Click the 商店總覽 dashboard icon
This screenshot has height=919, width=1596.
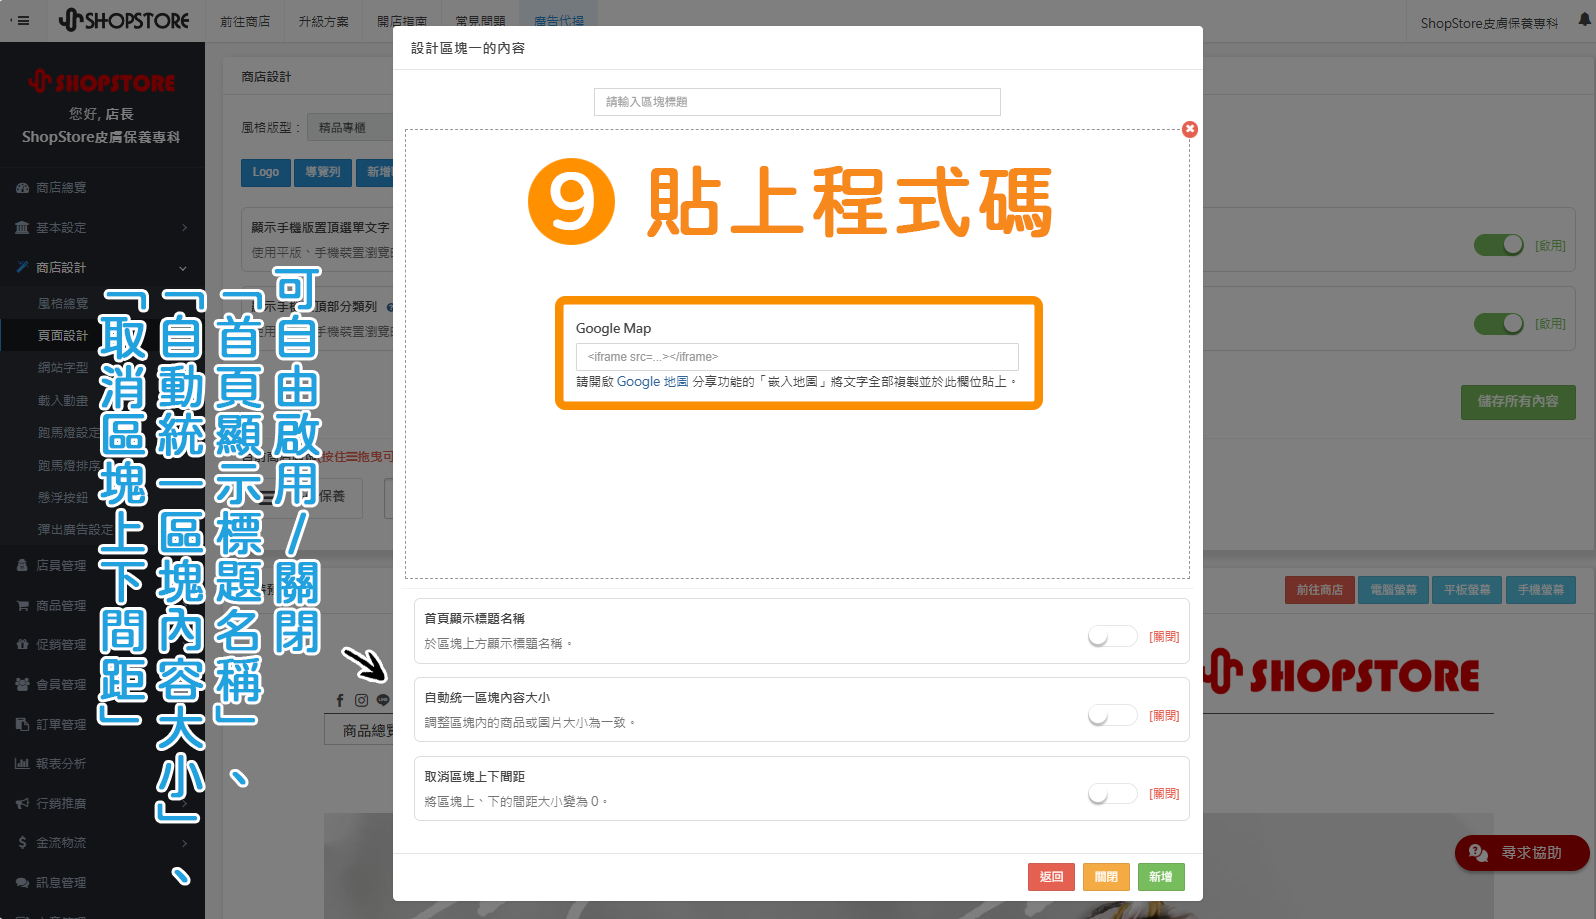(22, 188)
